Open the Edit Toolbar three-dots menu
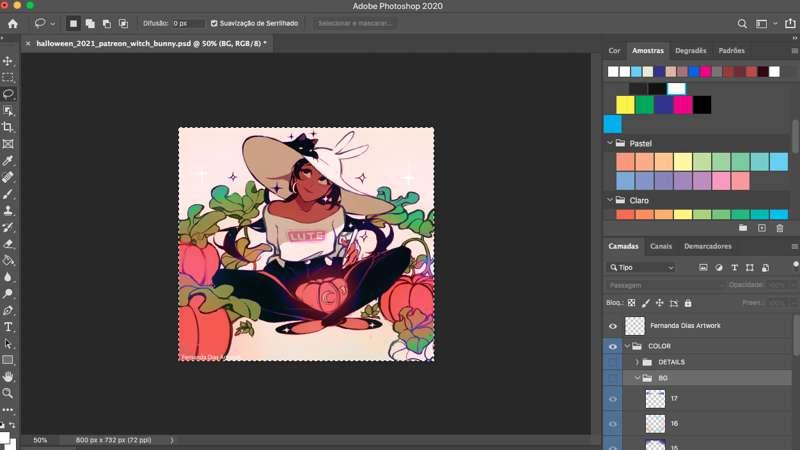 pos(8,410)
